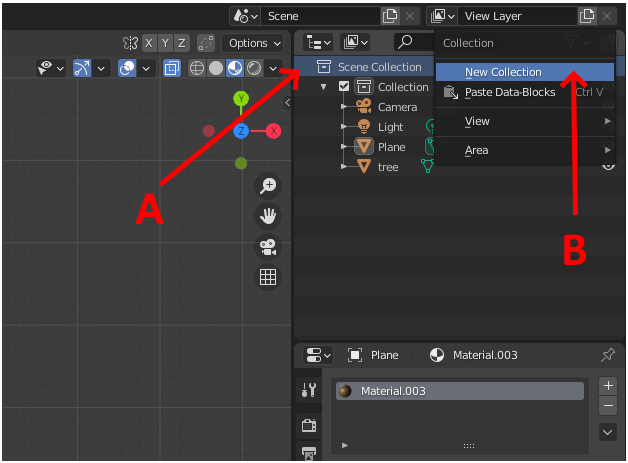Toggle the camera view icon
628x463 pixels.
point(268,247)
